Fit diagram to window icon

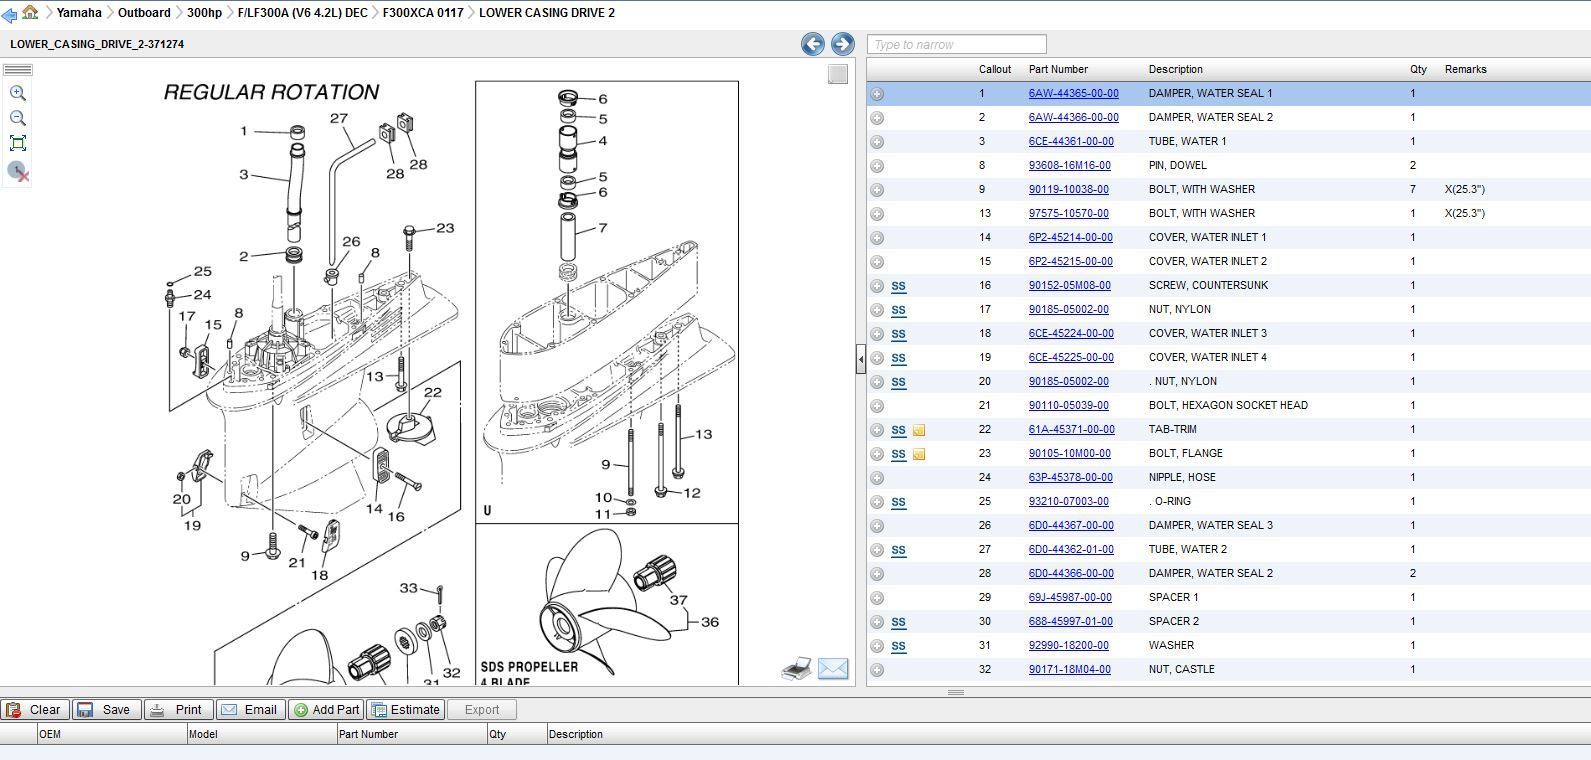(18, 143)
